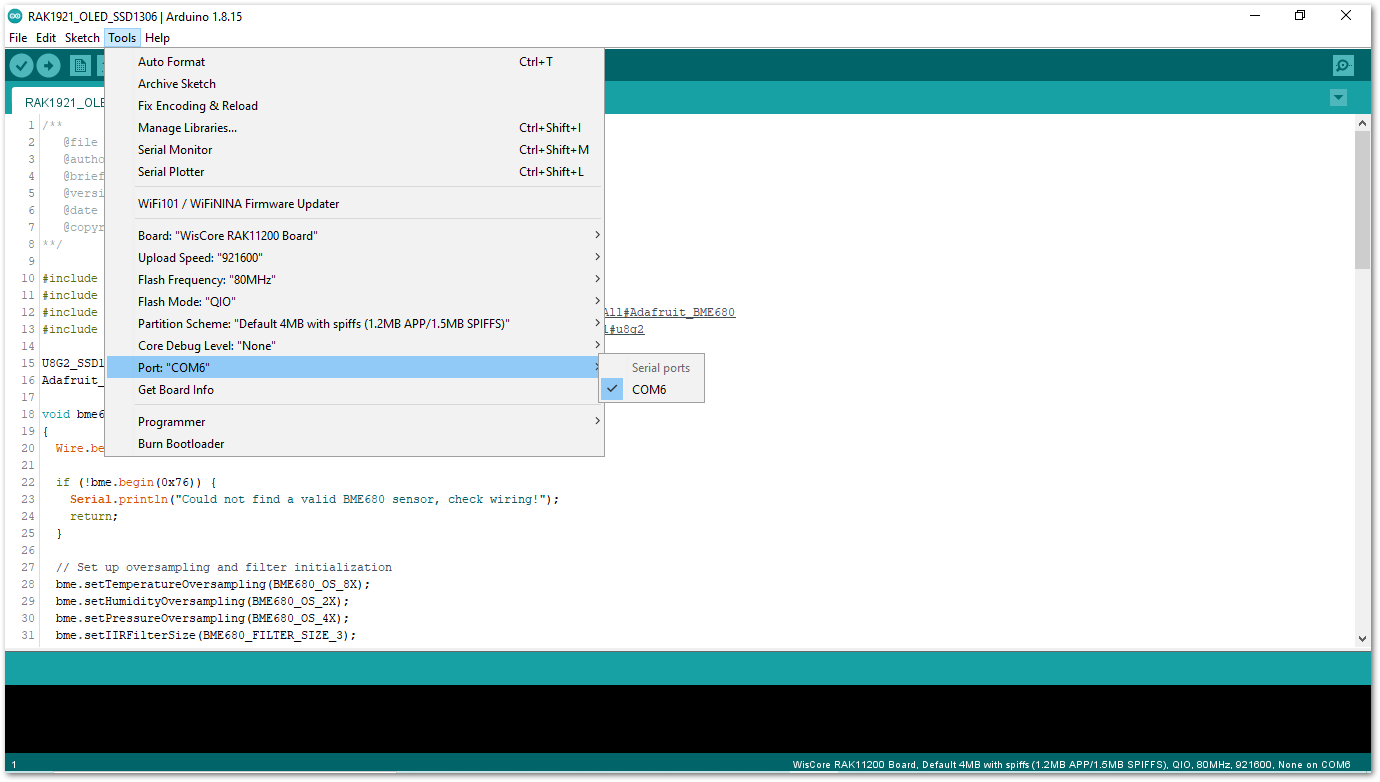Open the Sketch menu
1380x782 pixels.
82,38
